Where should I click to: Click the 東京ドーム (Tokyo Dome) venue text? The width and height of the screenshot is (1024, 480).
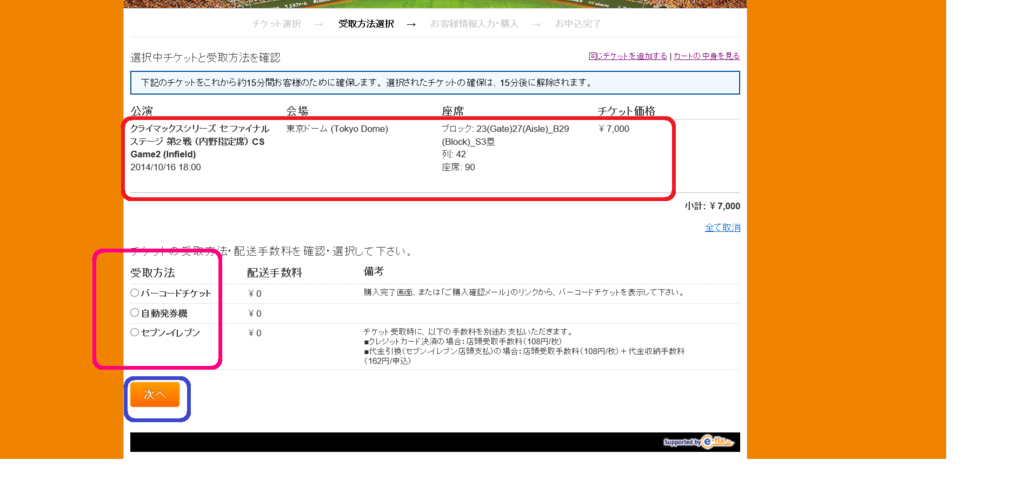[x=337, y=129]
